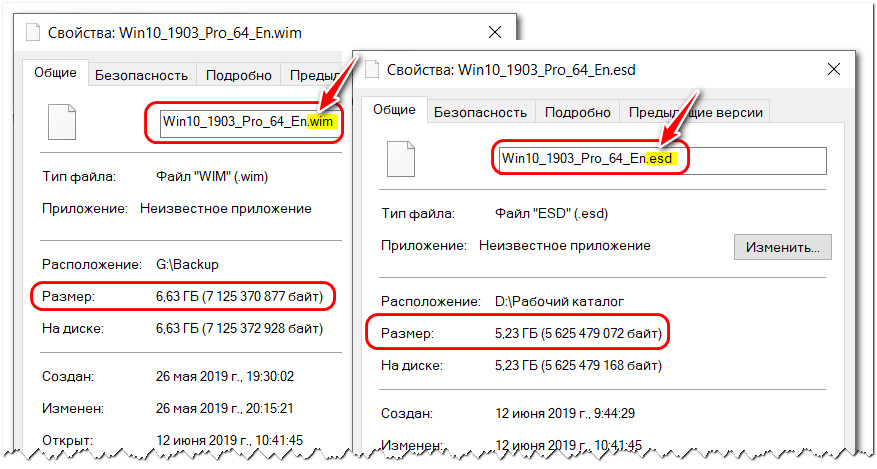
Task: Open the Общие tab in the esd window
Action: point(394,110)
